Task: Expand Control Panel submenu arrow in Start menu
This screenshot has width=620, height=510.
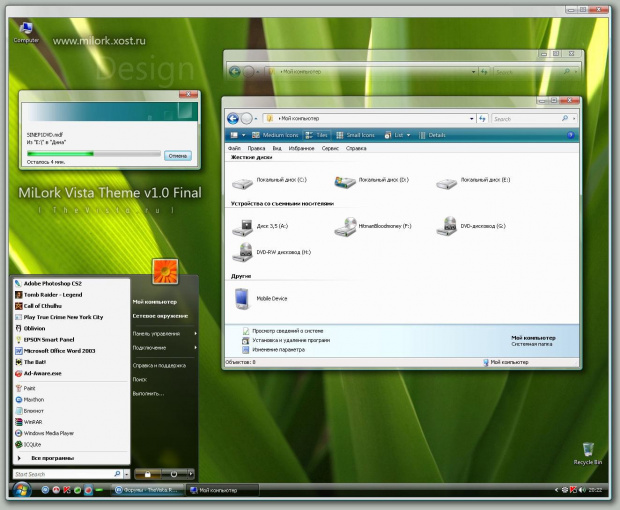Action: pos(195,334)
